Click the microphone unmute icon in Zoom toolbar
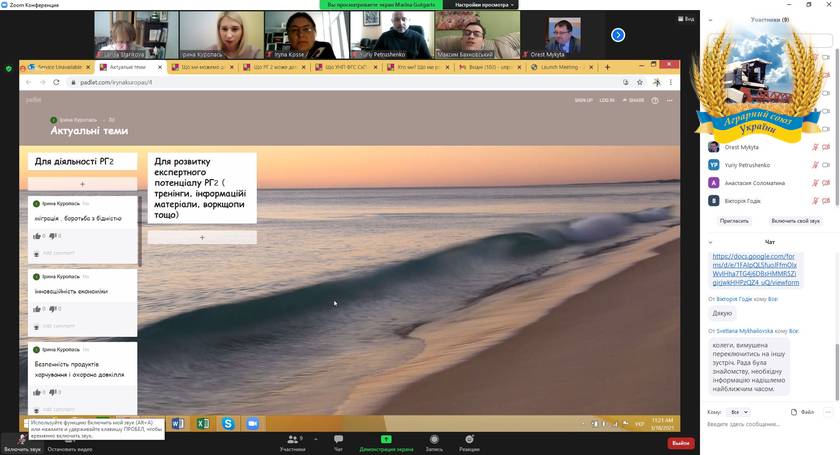The width and height of the screenshot is (840, 455). (x=22, y=439)
